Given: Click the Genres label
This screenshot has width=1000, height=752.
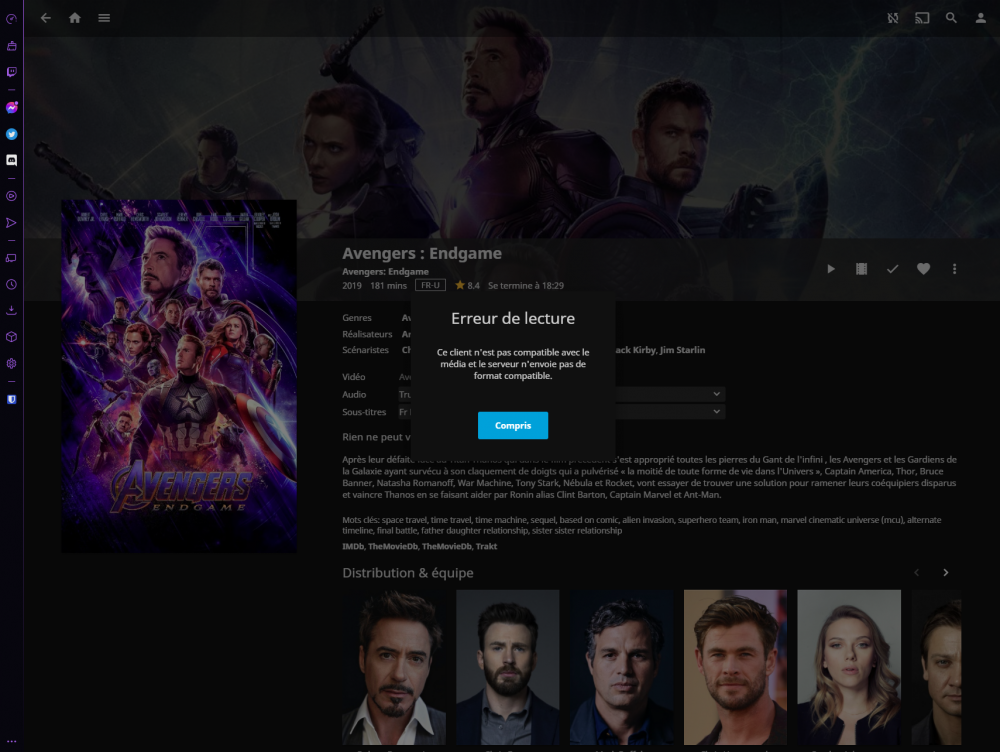Looking at the screenshot, I should coord(357,318).
